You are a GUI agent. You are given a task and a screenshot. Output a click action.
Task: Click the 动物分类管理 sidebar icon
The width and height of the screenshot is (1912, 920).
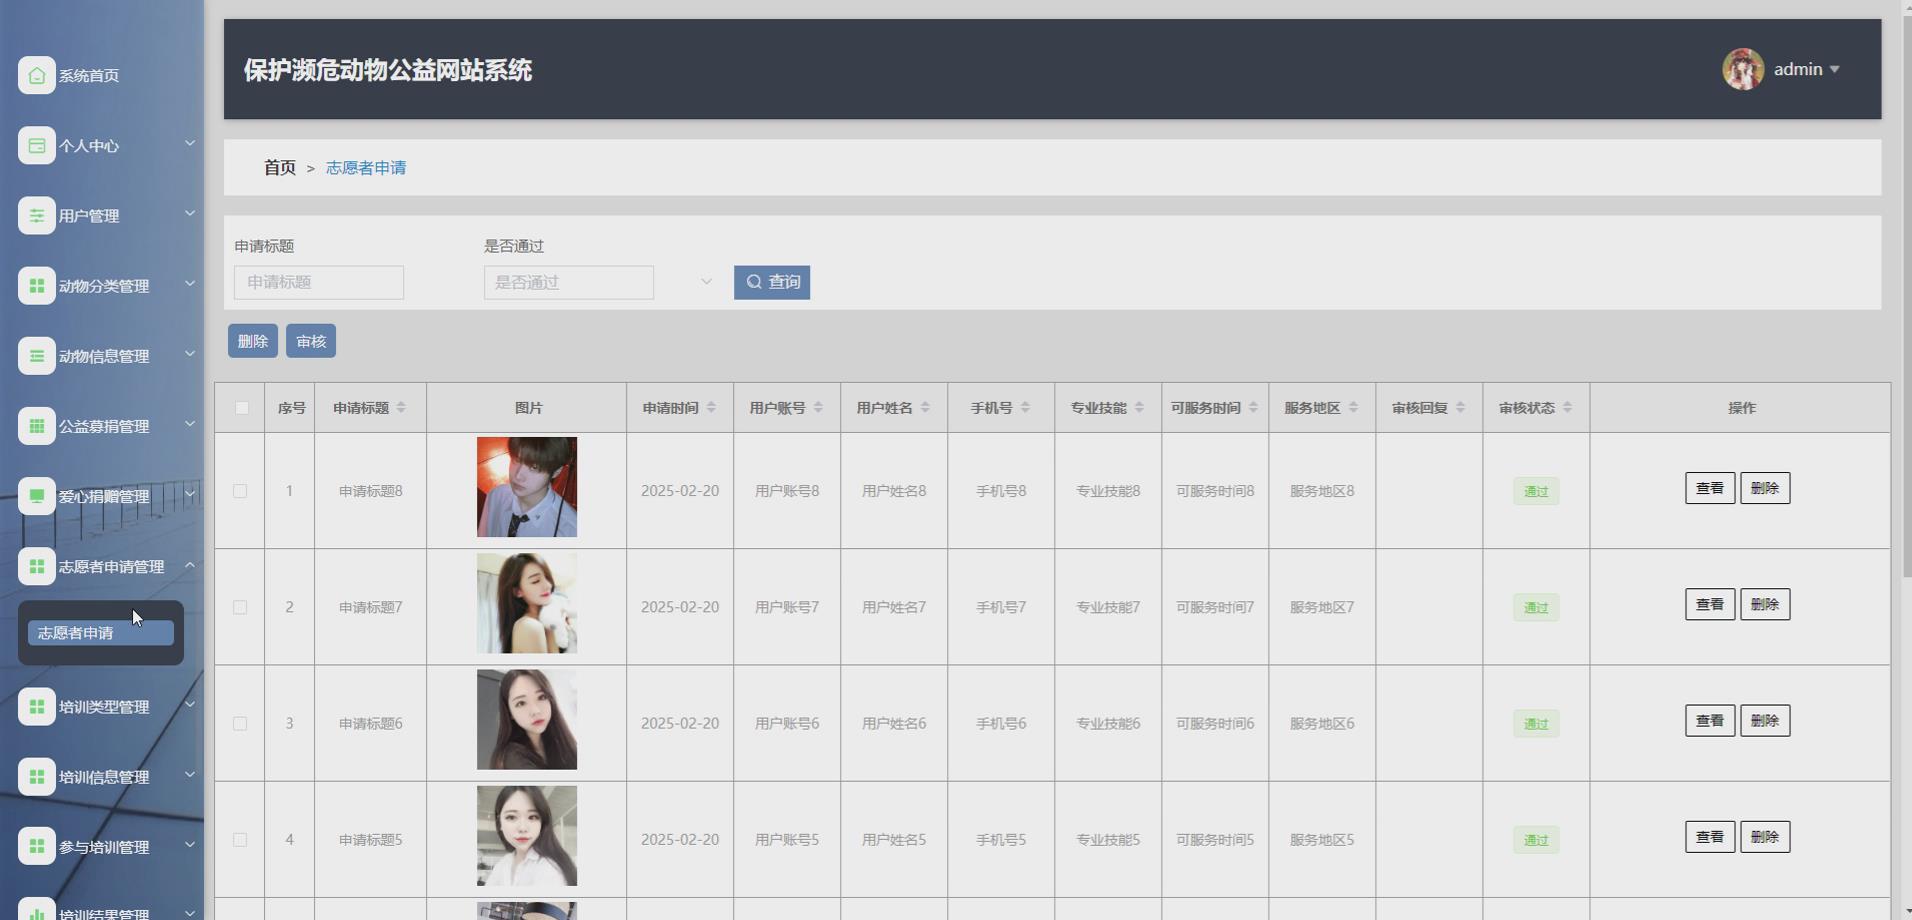point(37,285)
